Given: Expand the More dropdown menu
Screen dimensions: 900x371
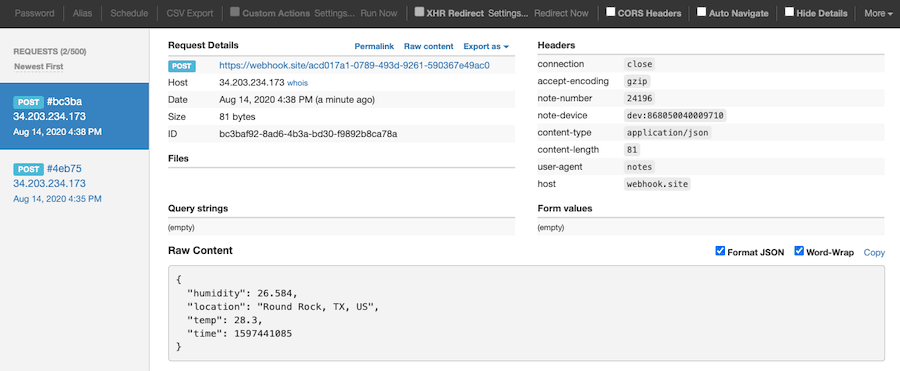Looking at the screenshot, I should click(878, 13).
